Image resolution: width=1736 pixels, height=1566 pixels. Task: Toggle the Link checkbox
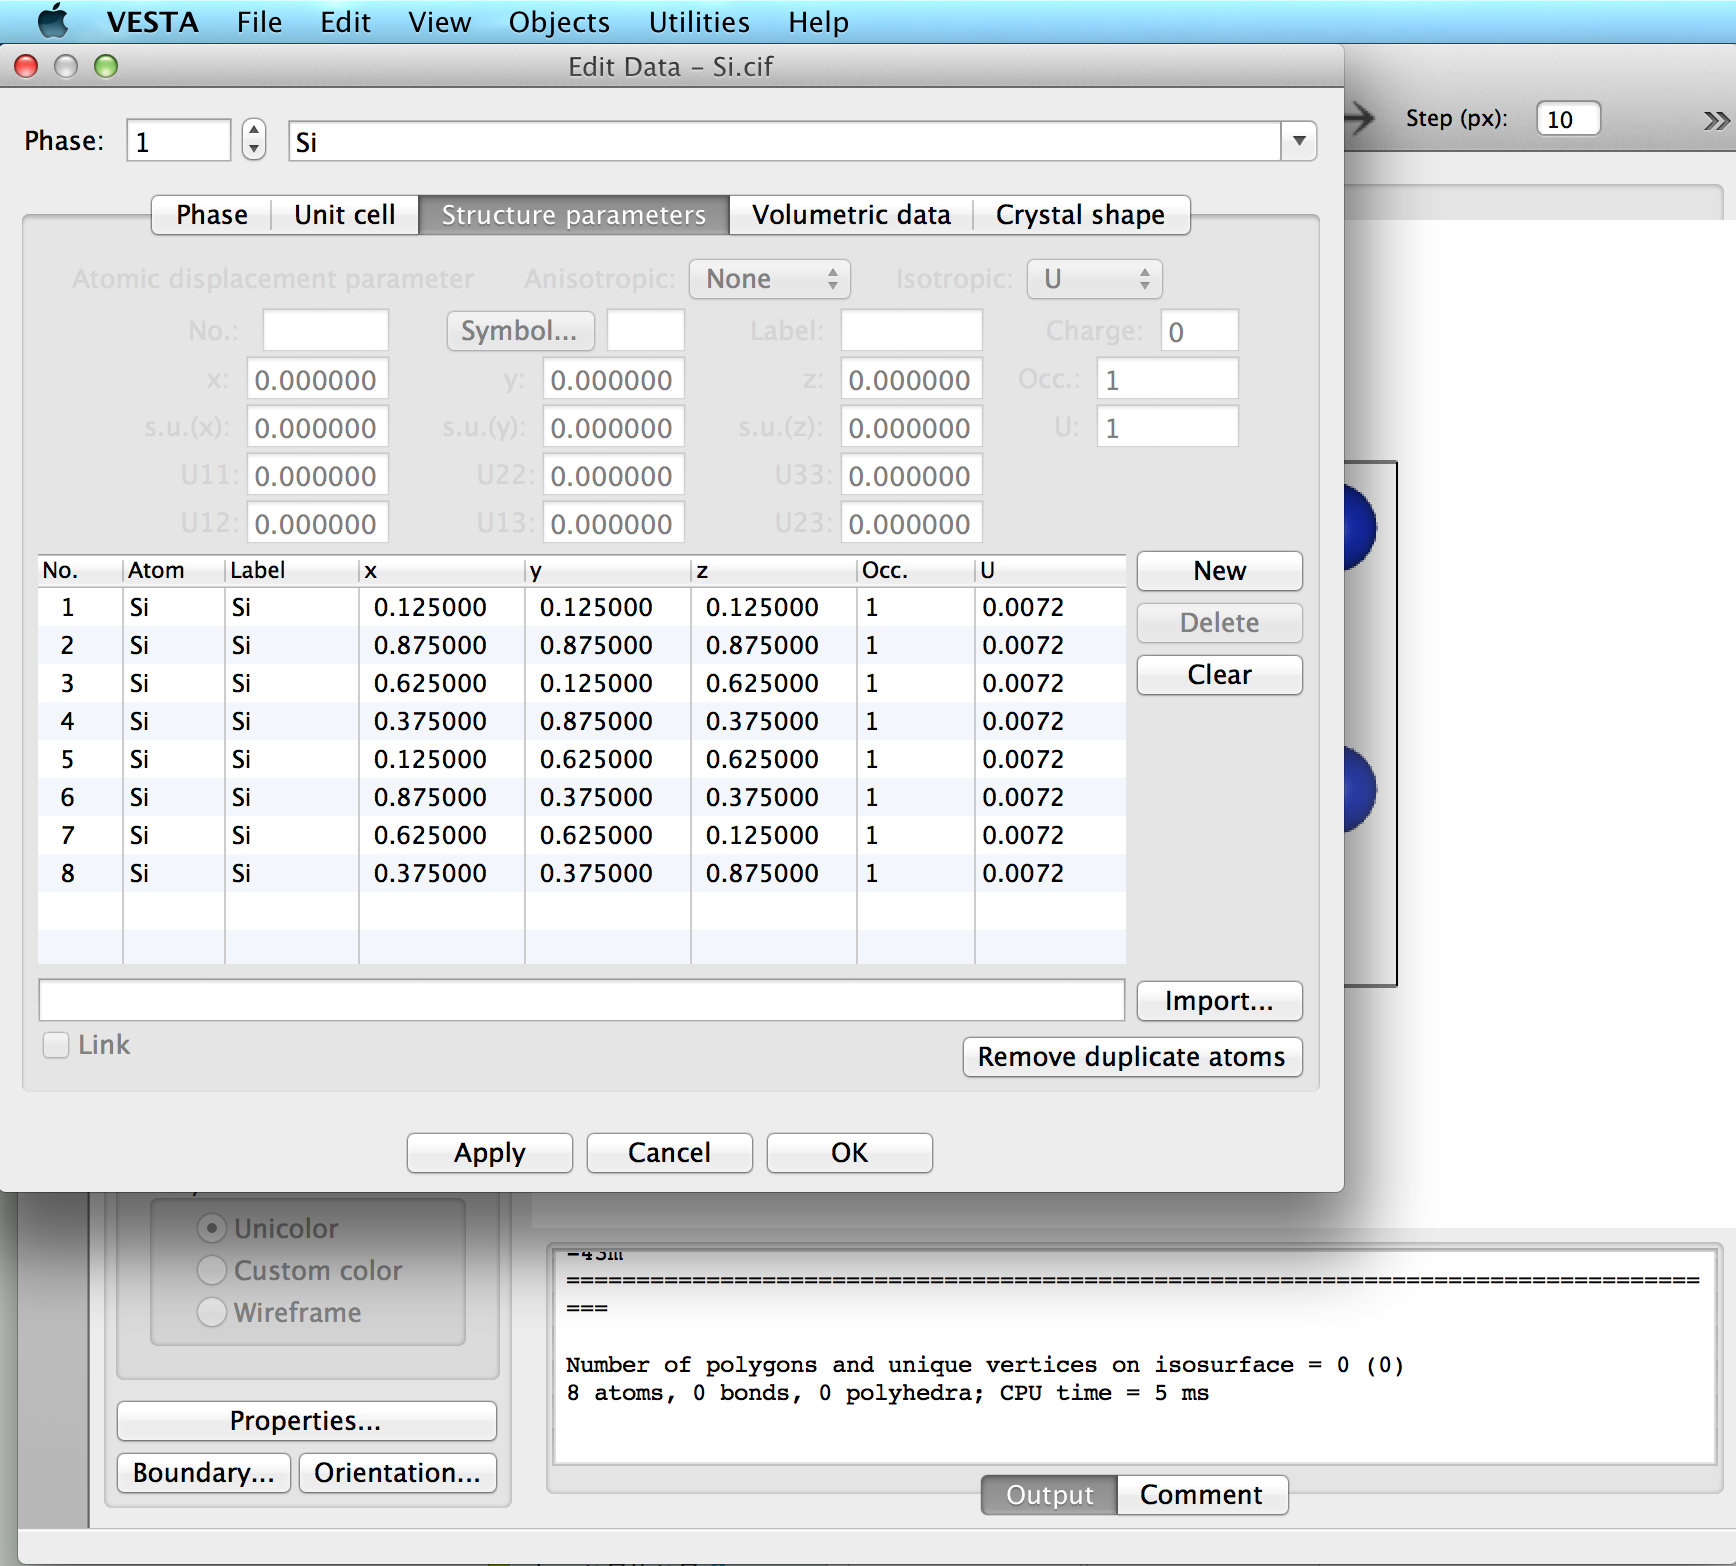click(x=56, y=1045)
